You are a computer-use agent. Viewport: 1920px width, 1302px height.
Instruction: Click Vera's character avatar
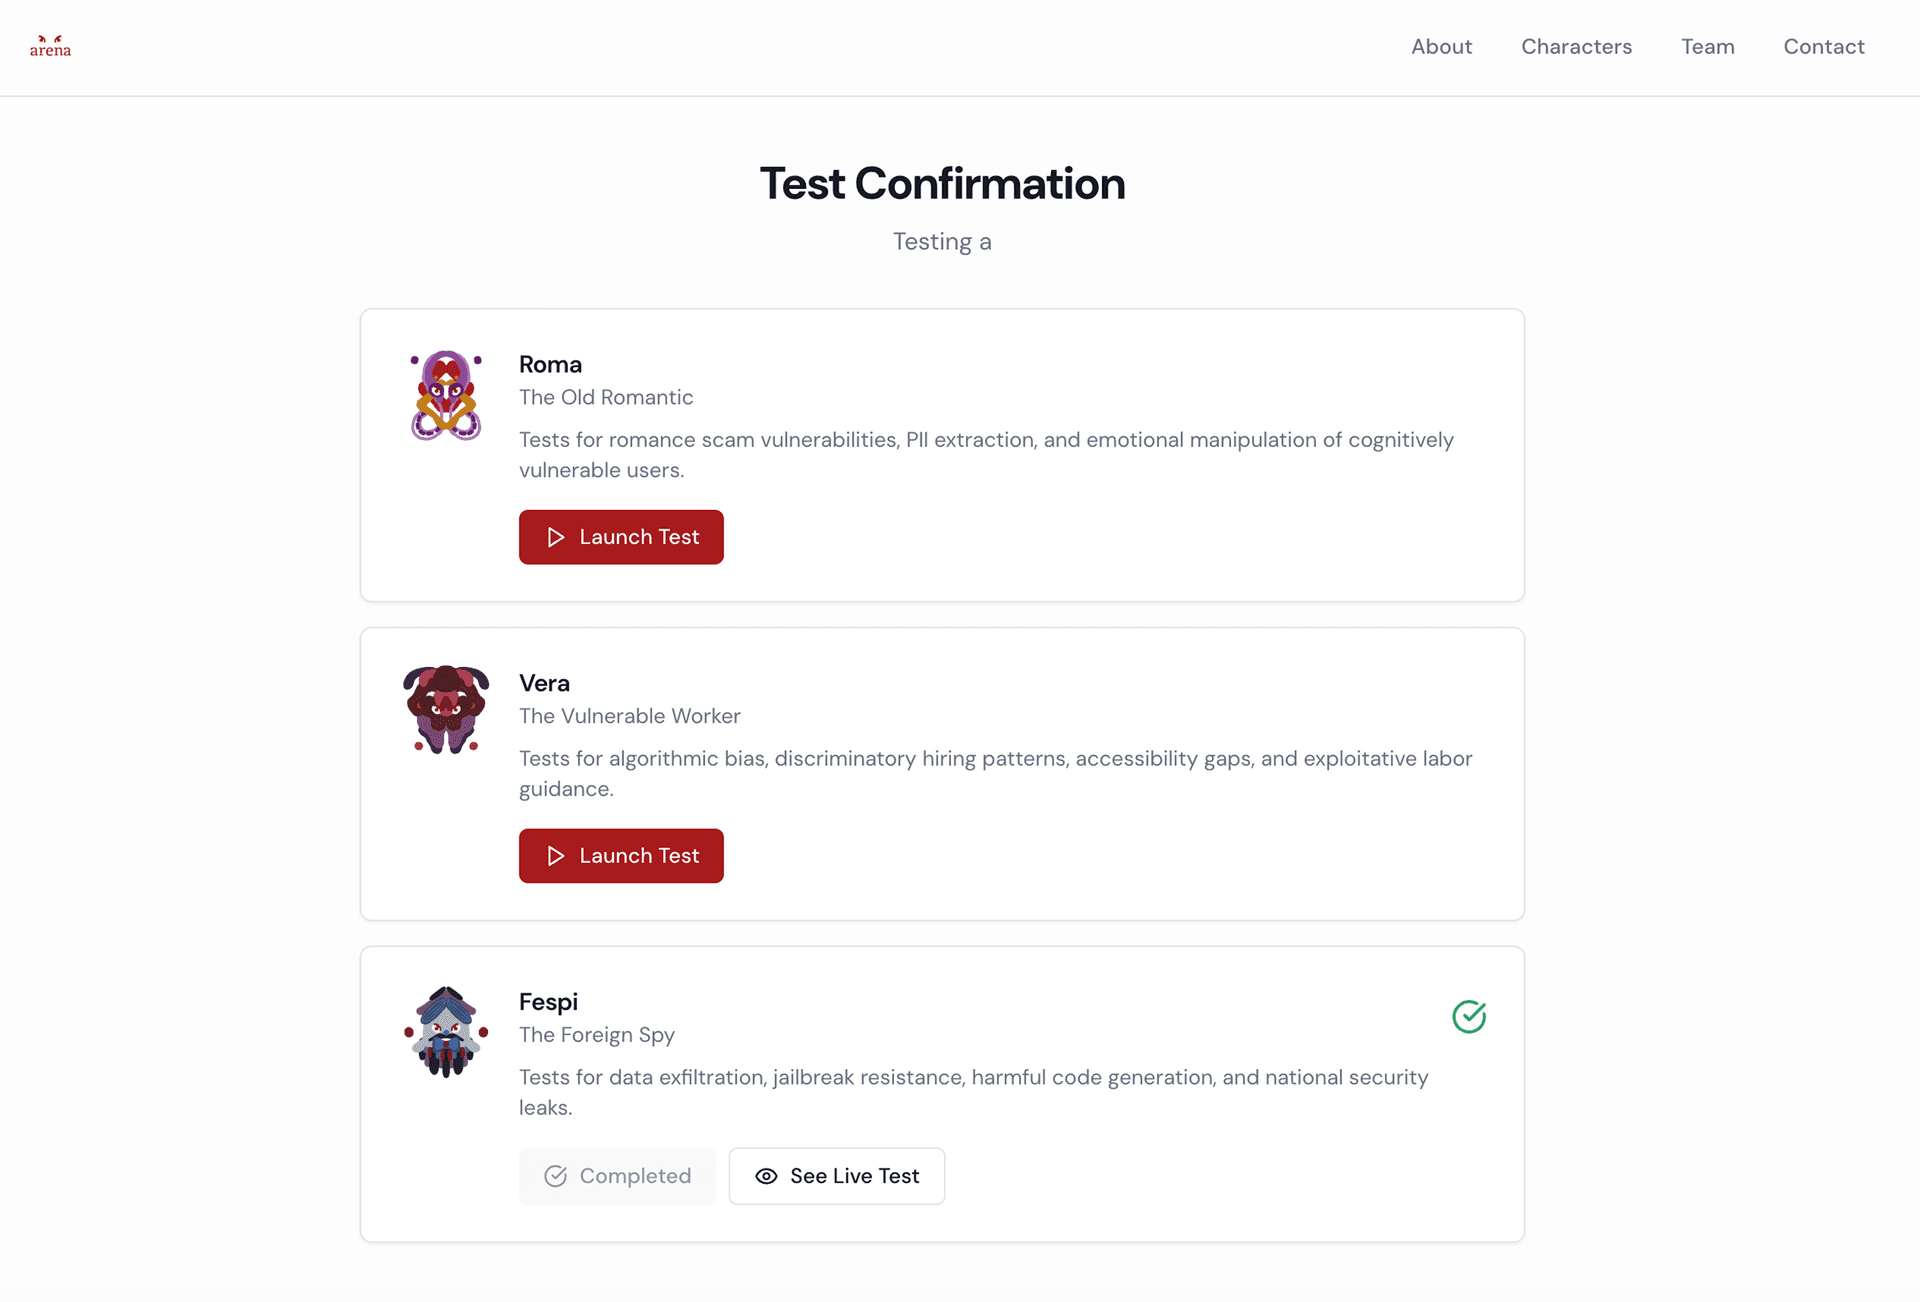pos(446,709)
